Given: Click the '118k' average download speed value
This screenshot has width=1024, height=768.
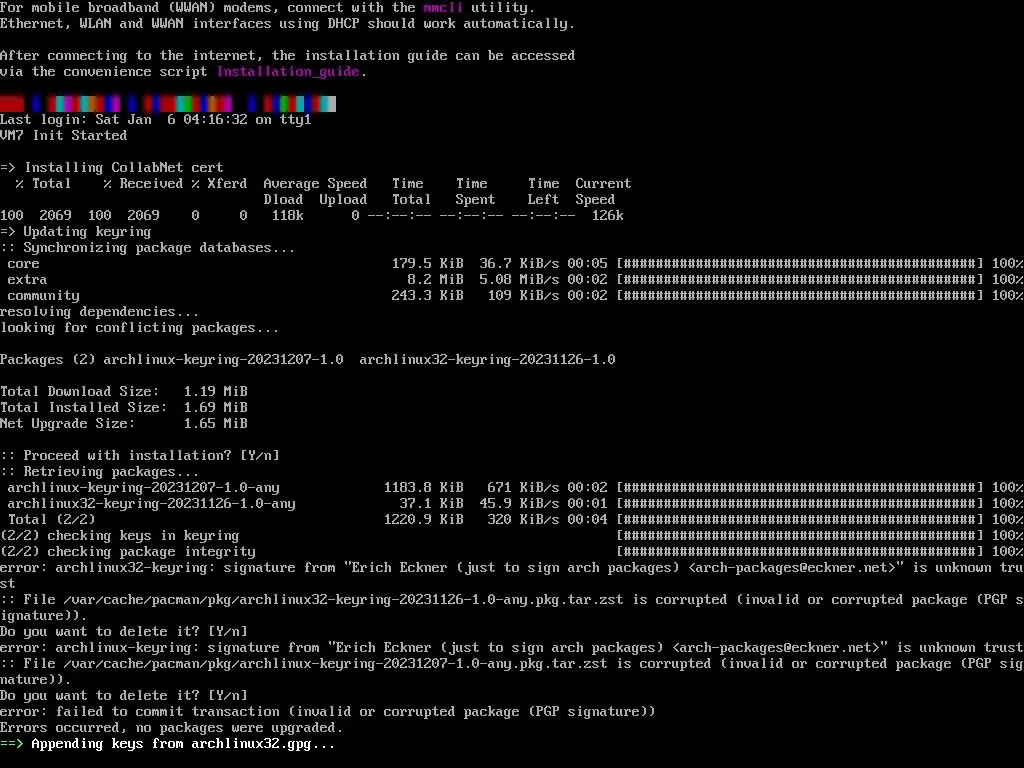Looking at the screenshot, I should coord(287,216).
